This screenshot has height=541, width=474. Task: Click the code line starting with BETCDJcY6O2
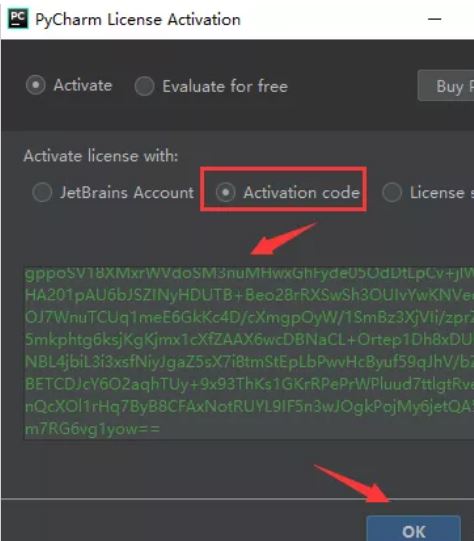[x=249, y=384]
